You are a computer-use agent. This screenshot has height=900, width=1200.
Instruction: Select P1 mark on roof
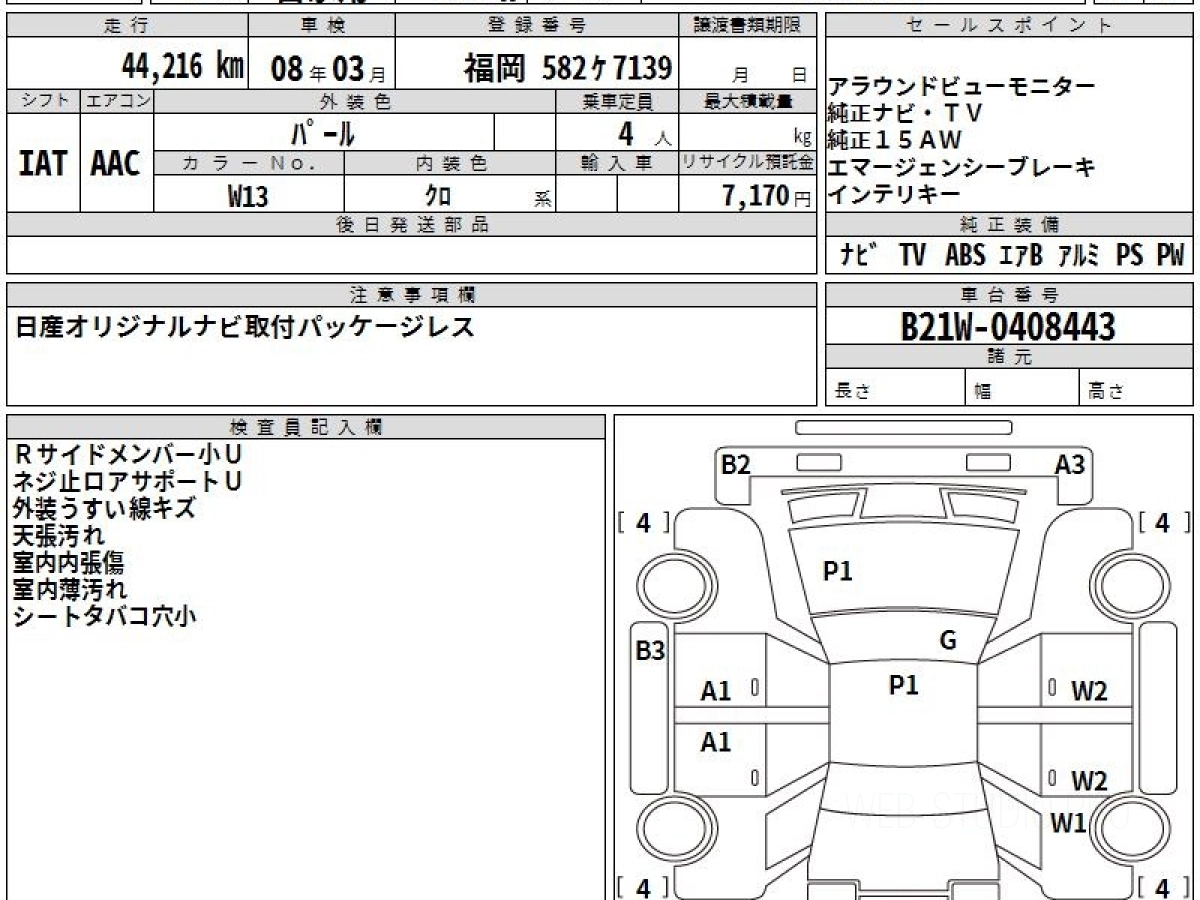point(903,684)
